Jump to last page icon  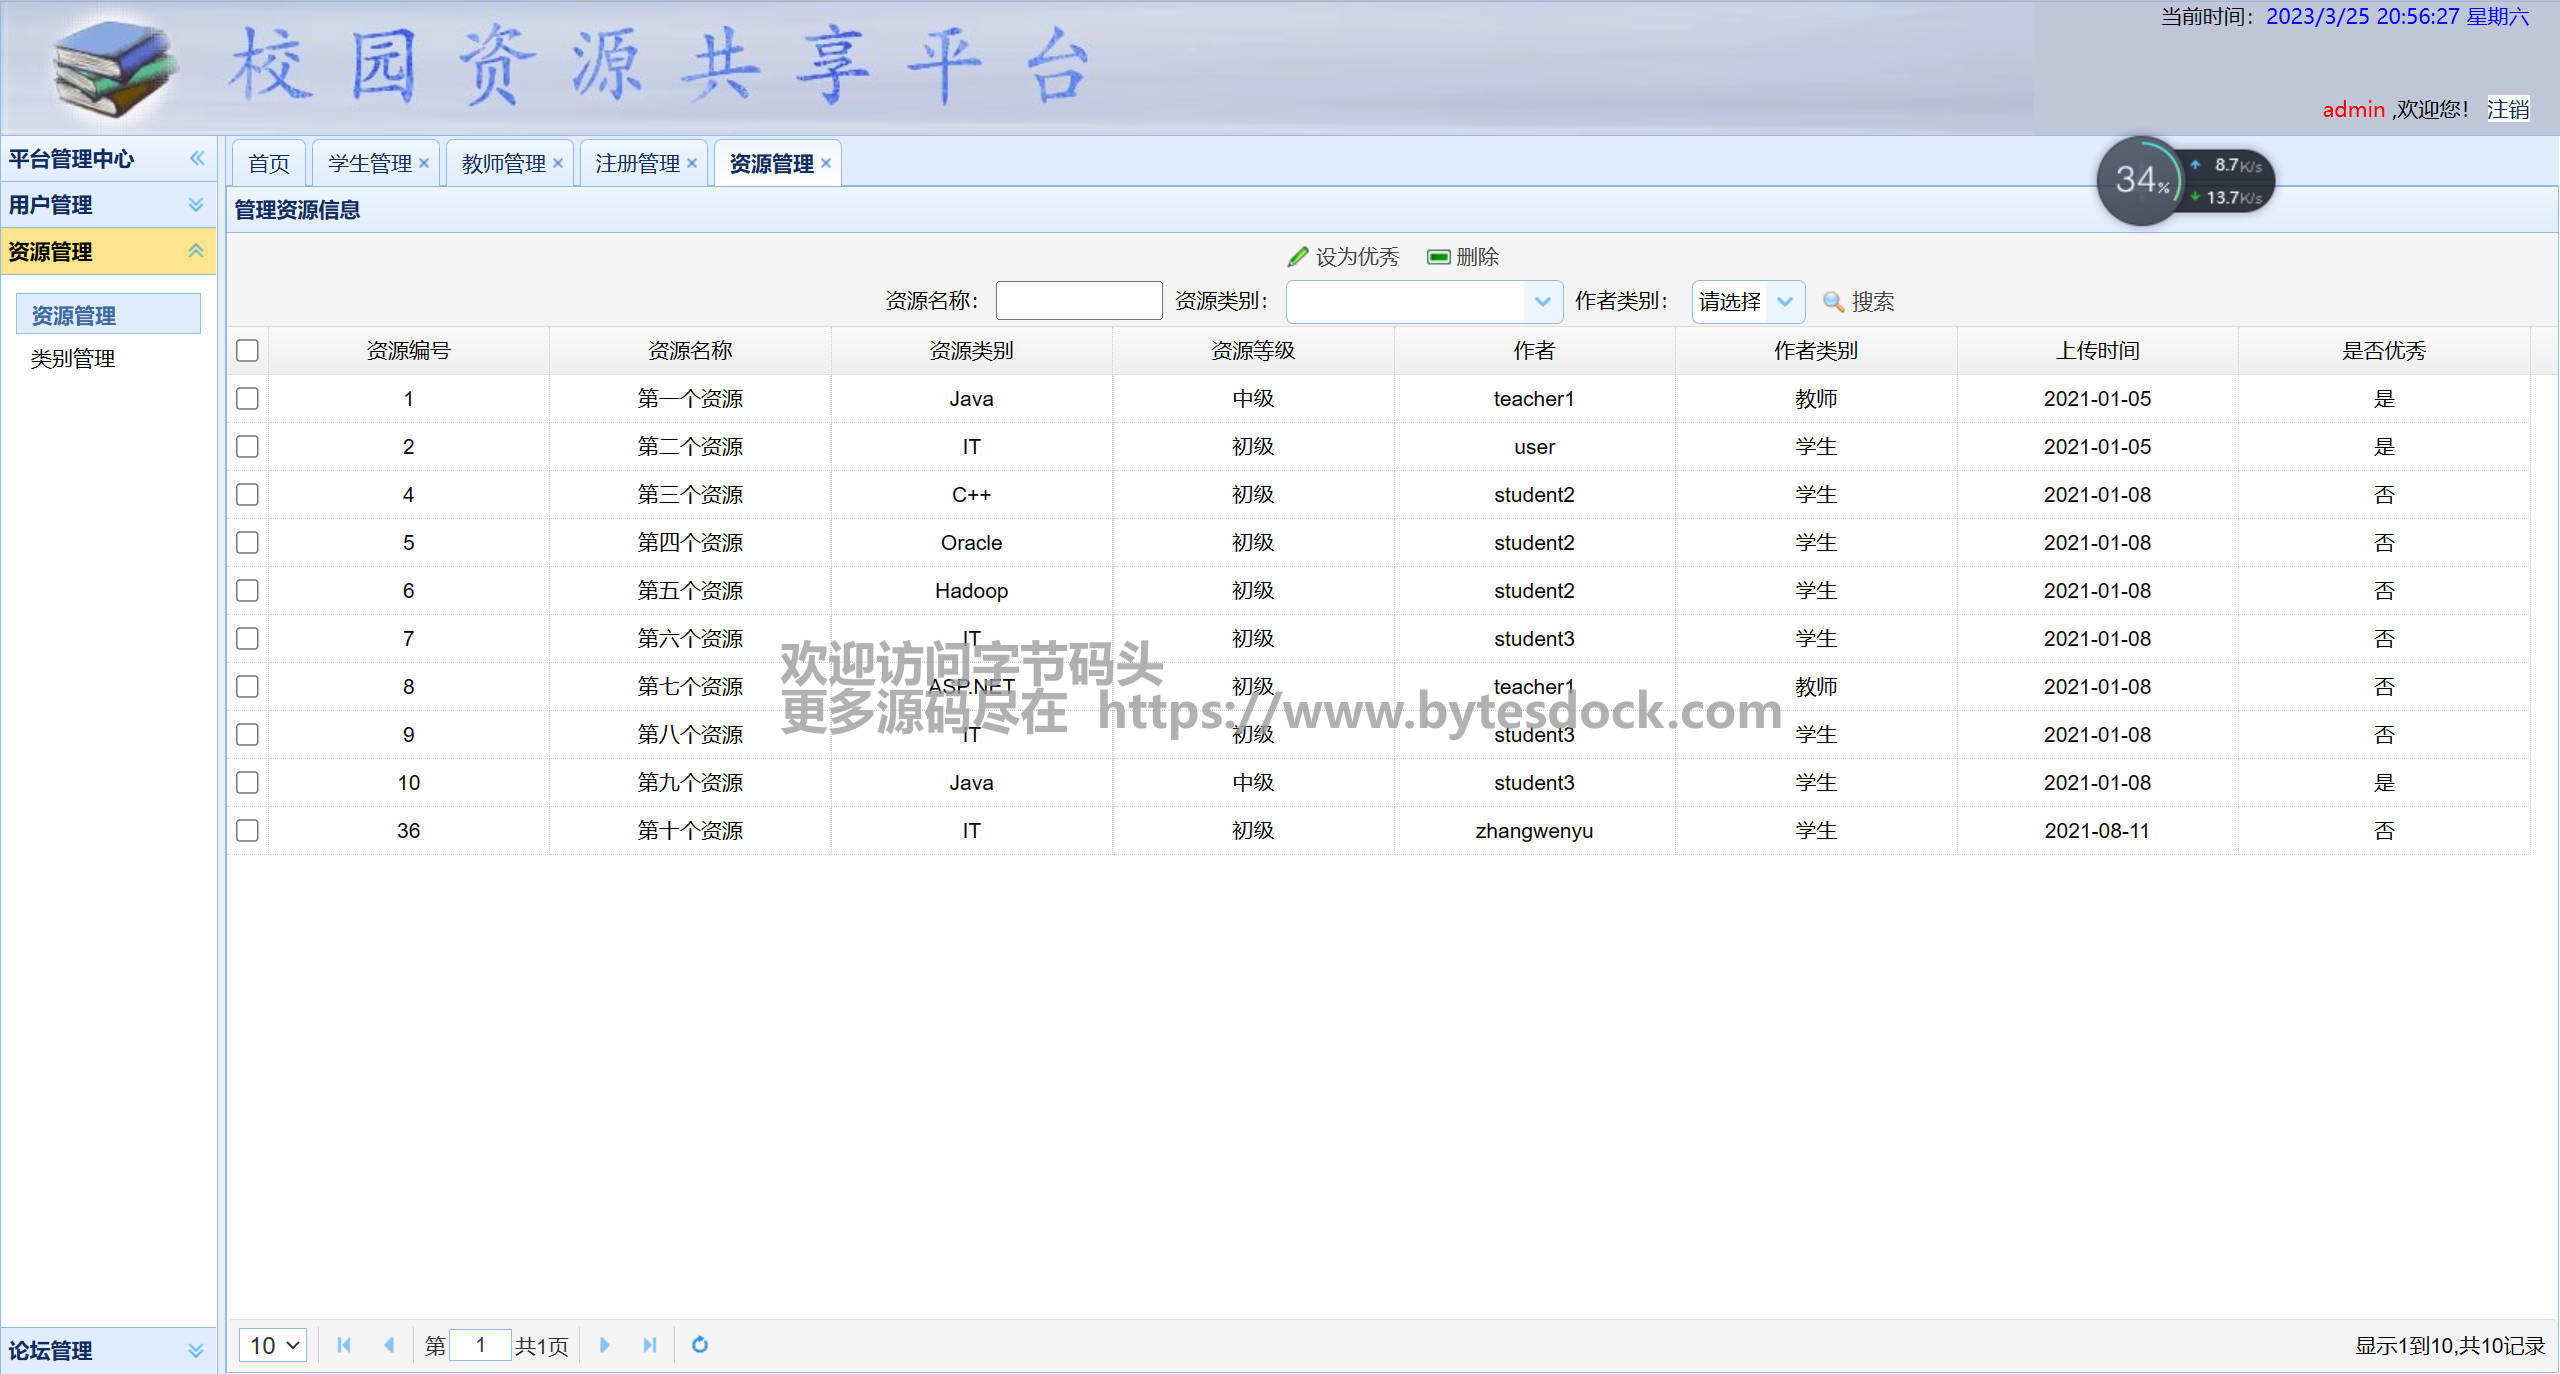[x=650, y=1345]
